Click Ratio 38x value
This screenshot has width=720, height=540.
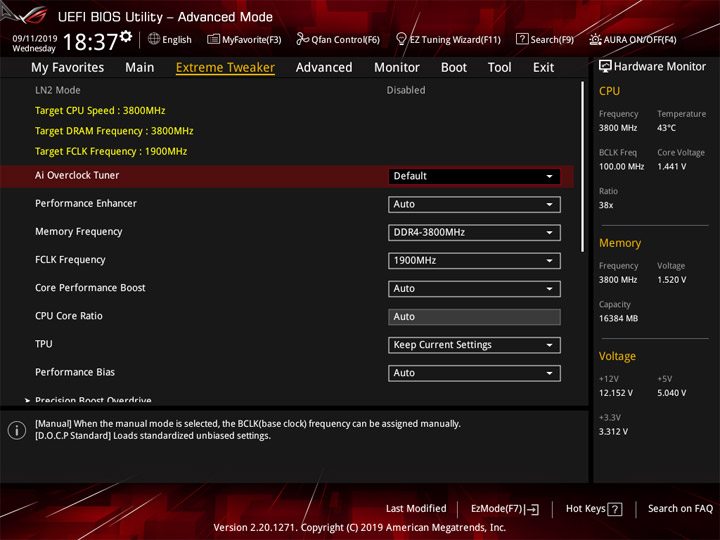click(606, 205)
